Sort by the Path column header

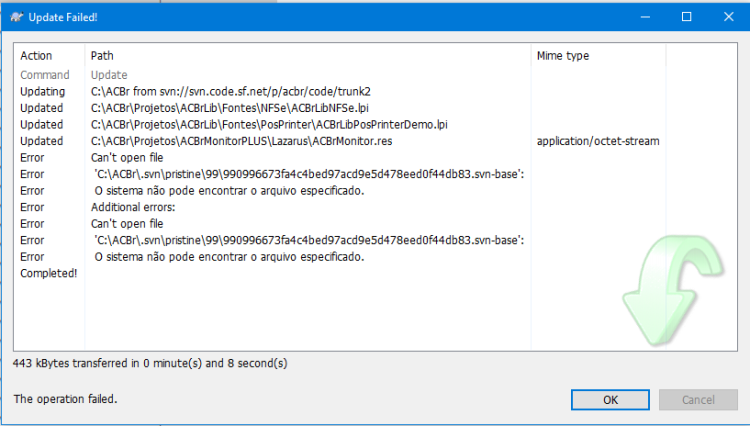[308, 55]
